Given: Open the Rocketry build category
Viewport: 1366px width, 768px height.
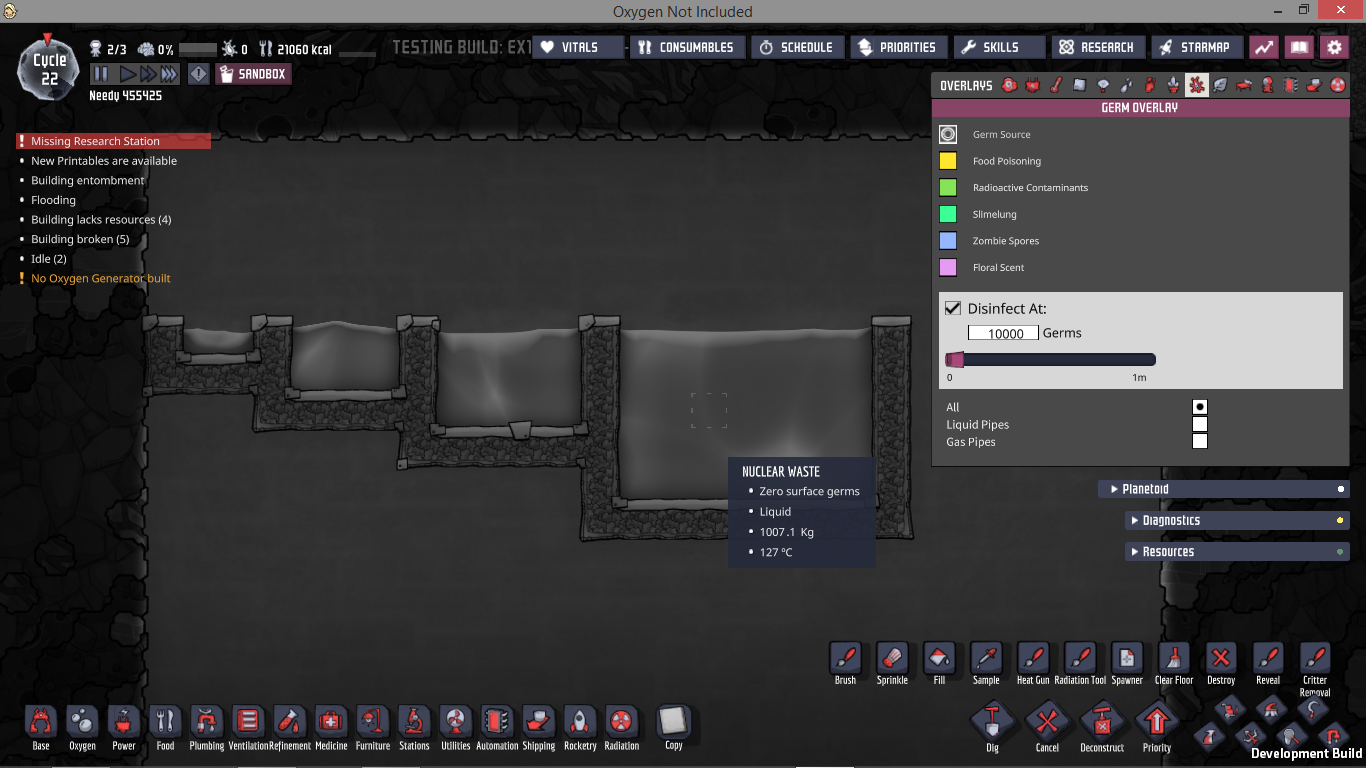Looking at the screenshot, I should pyautogui.click(x=580, y=722).
